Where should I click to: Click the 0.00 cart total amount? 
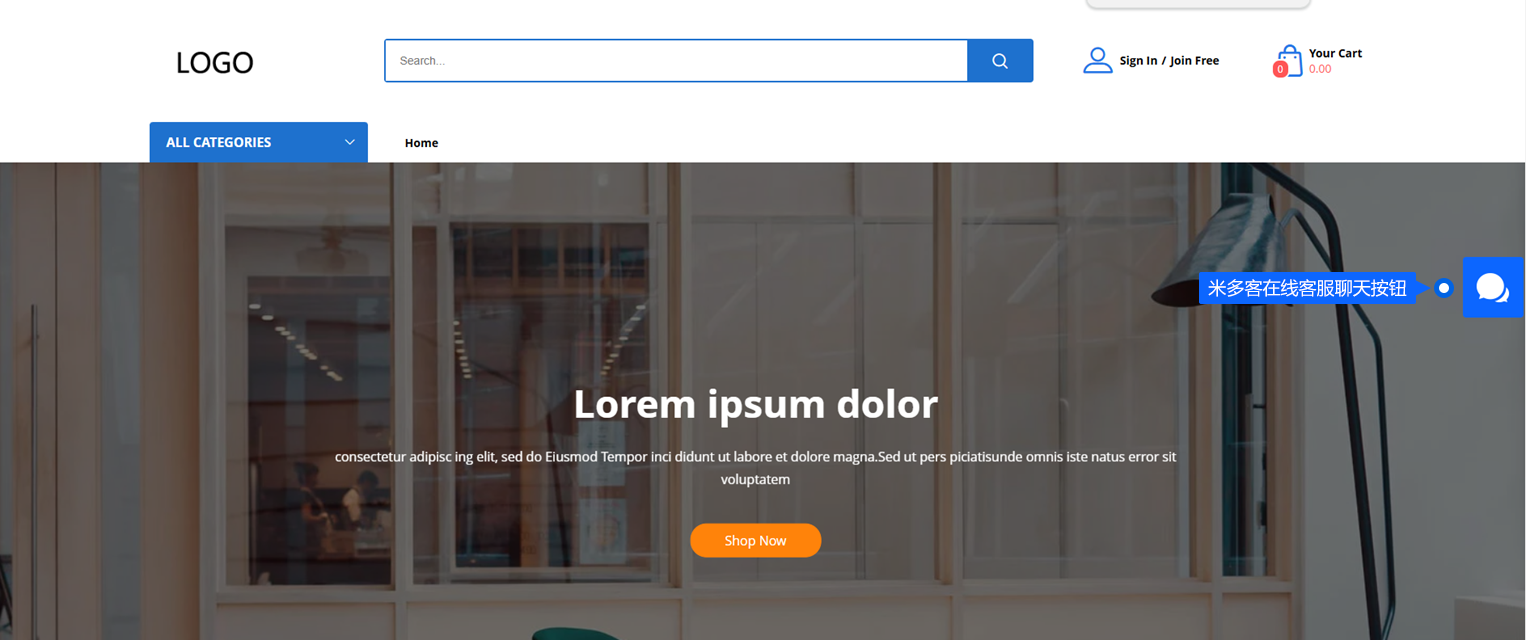tap(1320, 69)
